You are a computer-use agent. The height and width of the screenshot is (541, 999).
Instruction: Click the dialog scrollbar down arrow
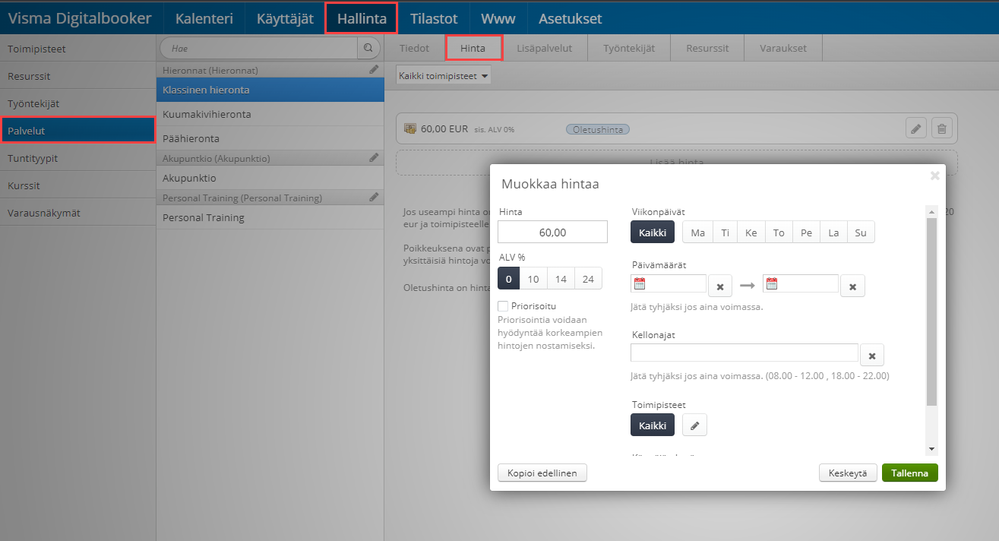(x=931, y=449)
